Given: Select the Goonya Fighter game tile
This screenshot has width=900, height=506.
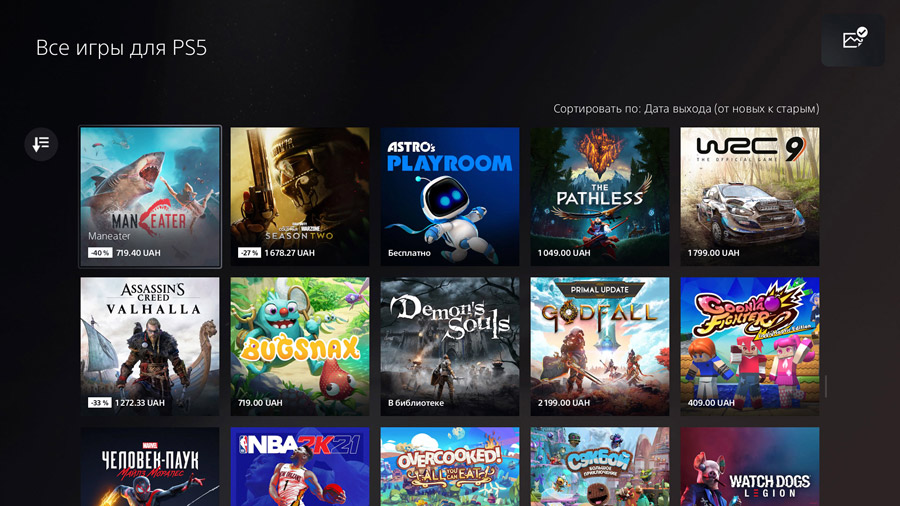Looking at the screenshot, I should tap(750, 347).
